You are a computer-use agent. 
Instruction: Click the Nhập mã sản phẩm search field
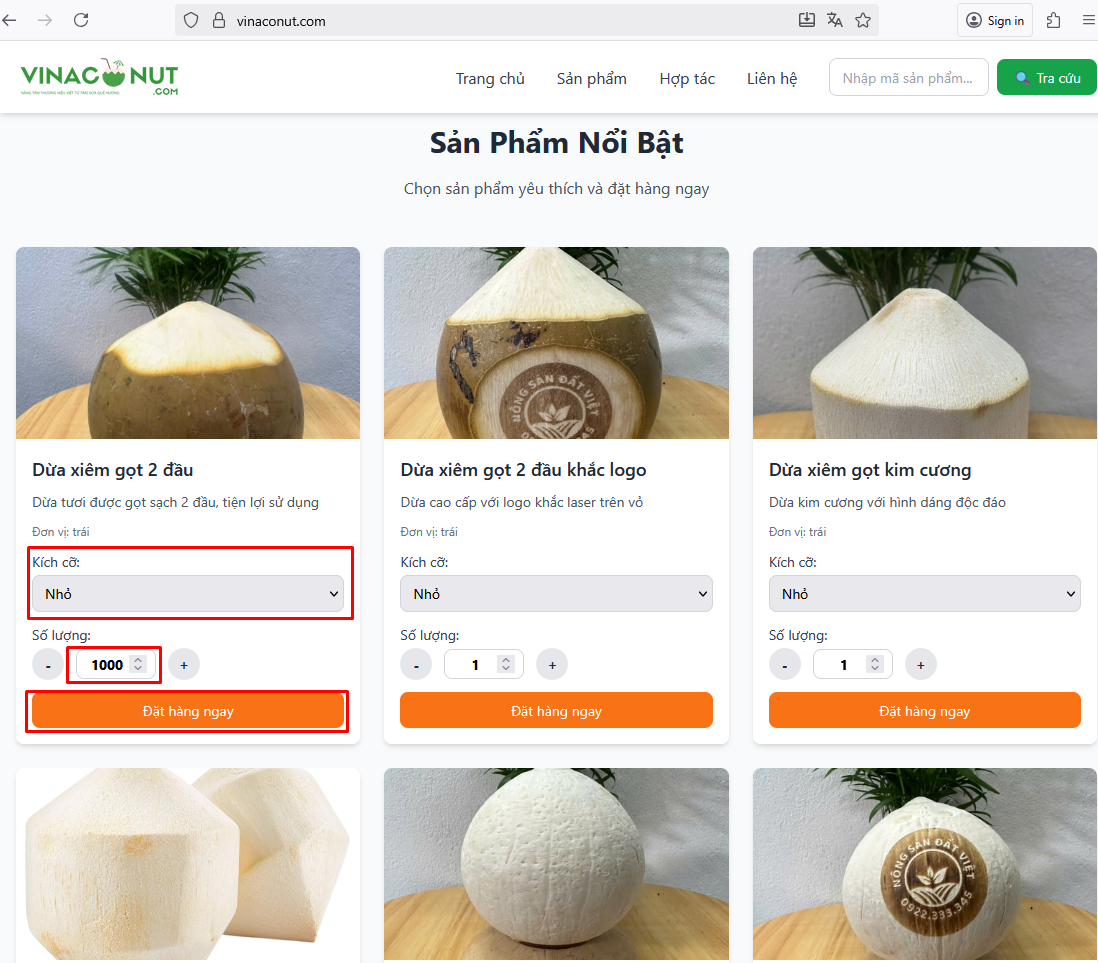point(908,76)
